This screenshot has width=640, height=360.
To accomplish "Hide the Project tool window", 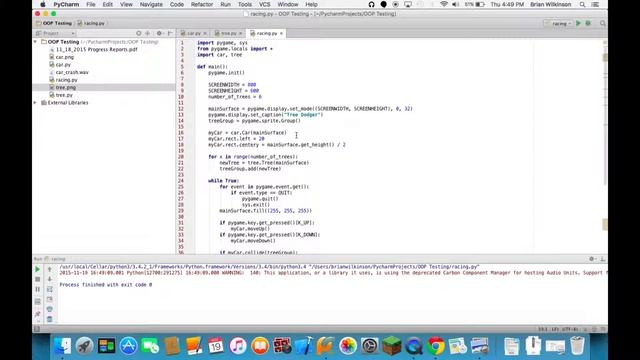I will point(170,33).
